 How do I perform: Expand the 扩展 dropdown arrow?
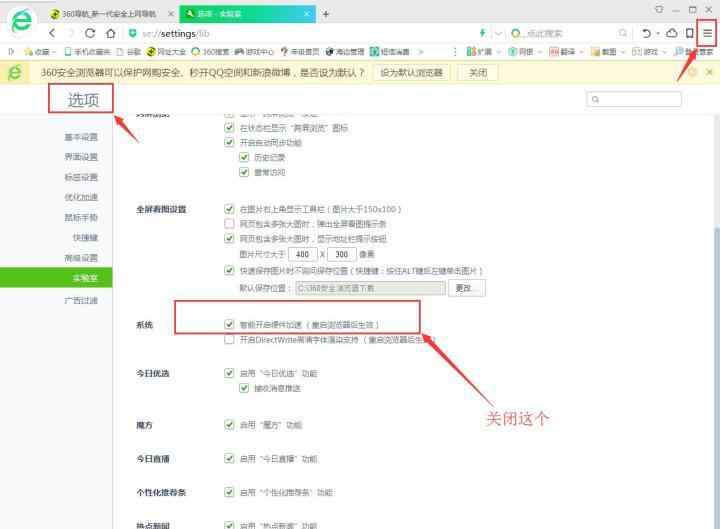[x=498, y=52]
